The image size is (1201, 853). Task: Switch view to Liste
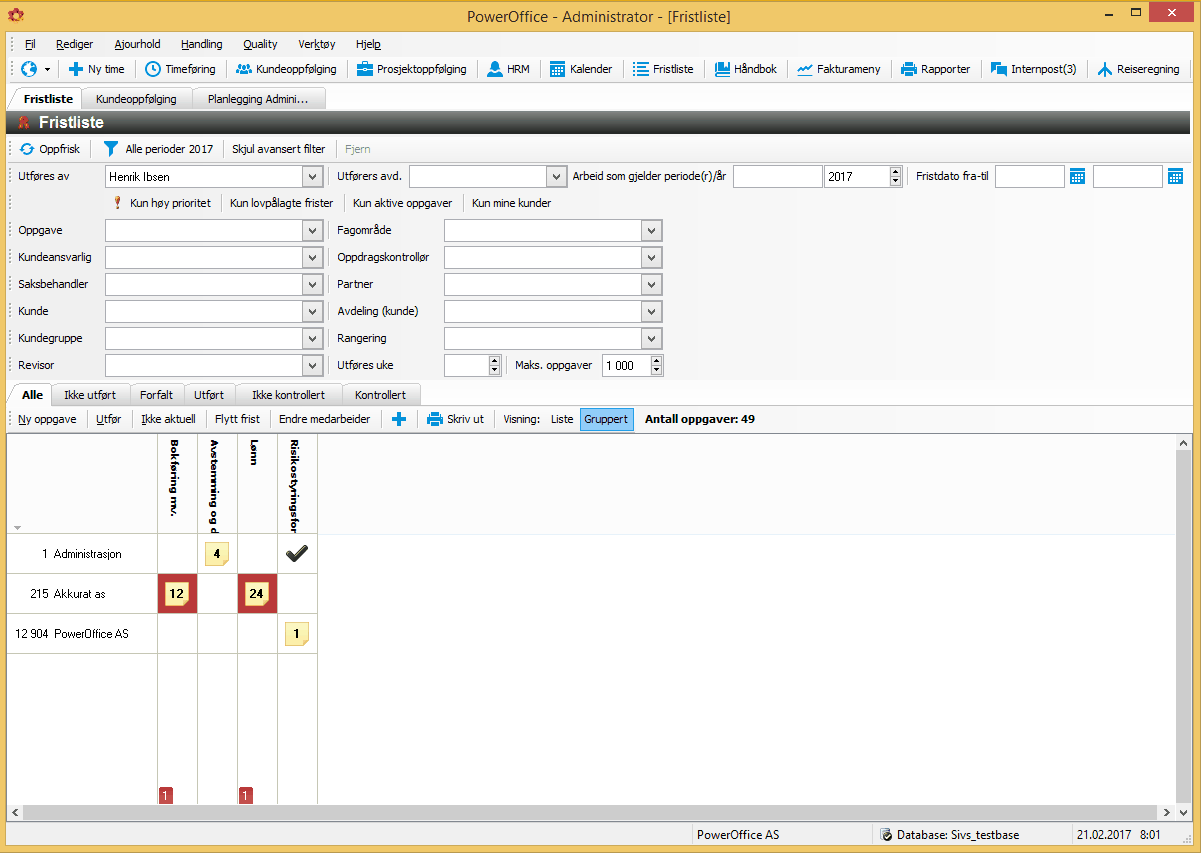tap(562, 419)
